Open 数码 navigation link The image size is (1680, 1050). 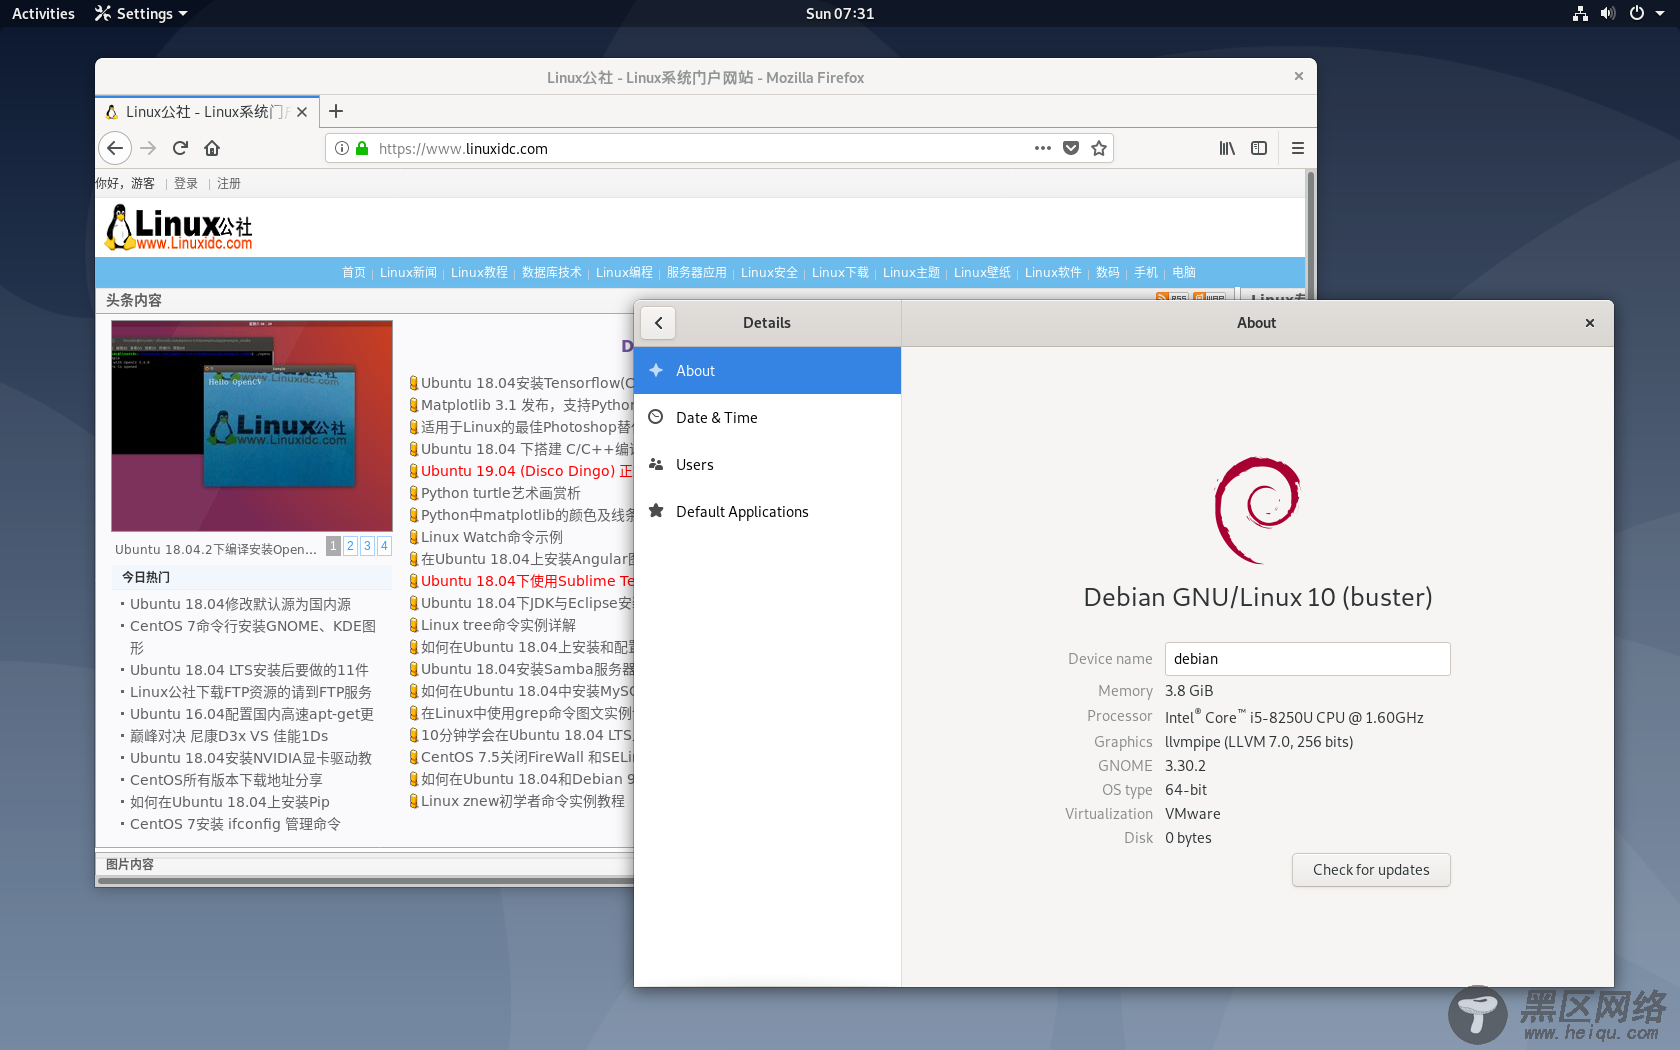pos(1108,272)
